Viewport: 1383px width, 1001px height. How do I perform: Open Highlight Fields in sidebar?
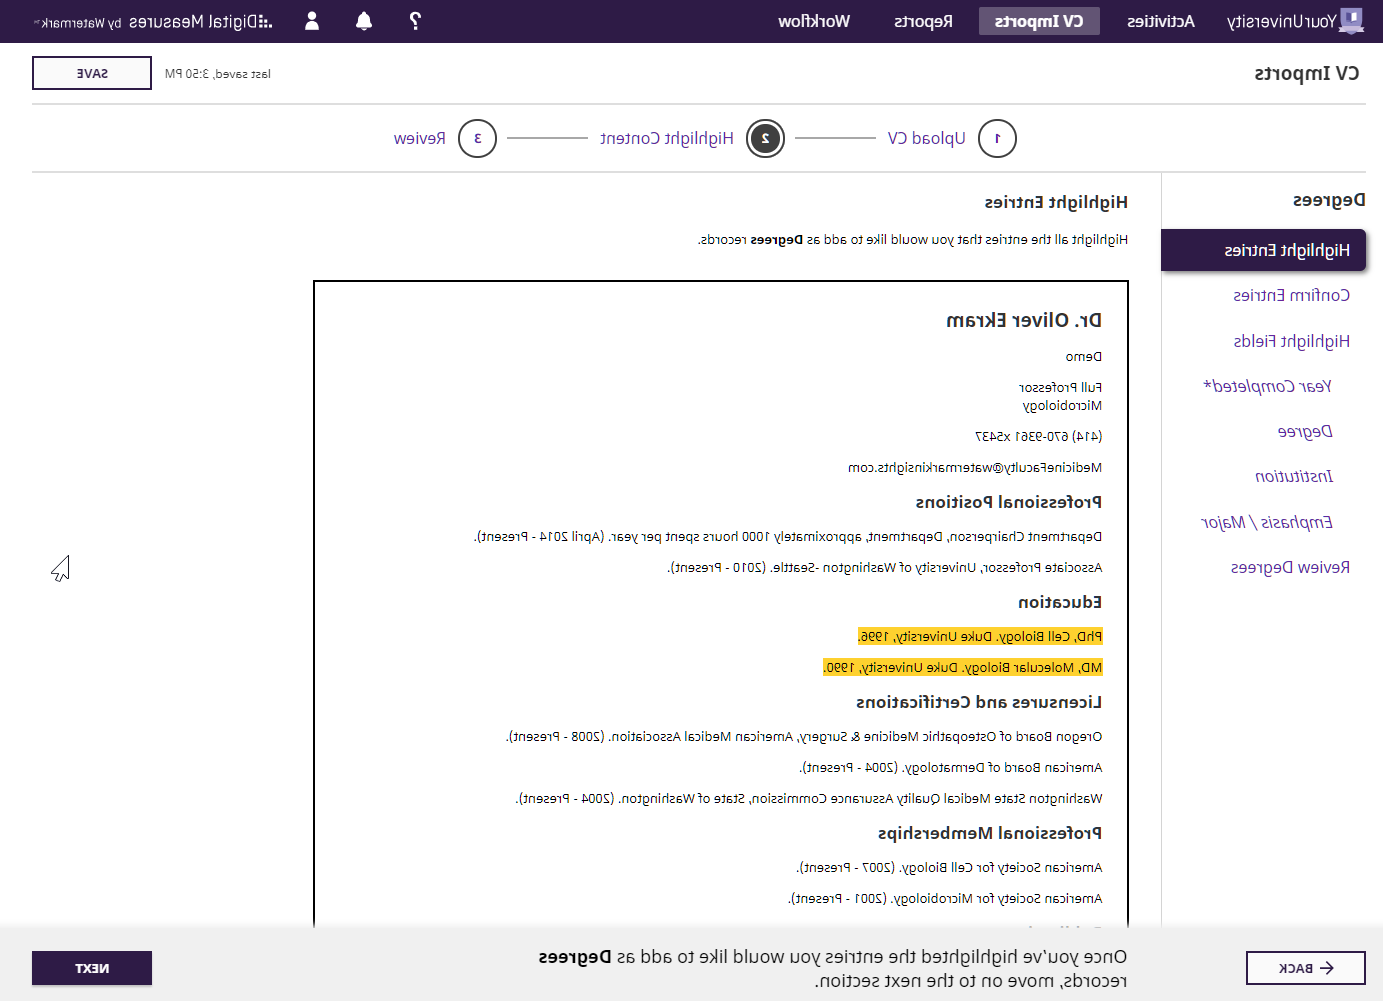(x=1291, y=341)
